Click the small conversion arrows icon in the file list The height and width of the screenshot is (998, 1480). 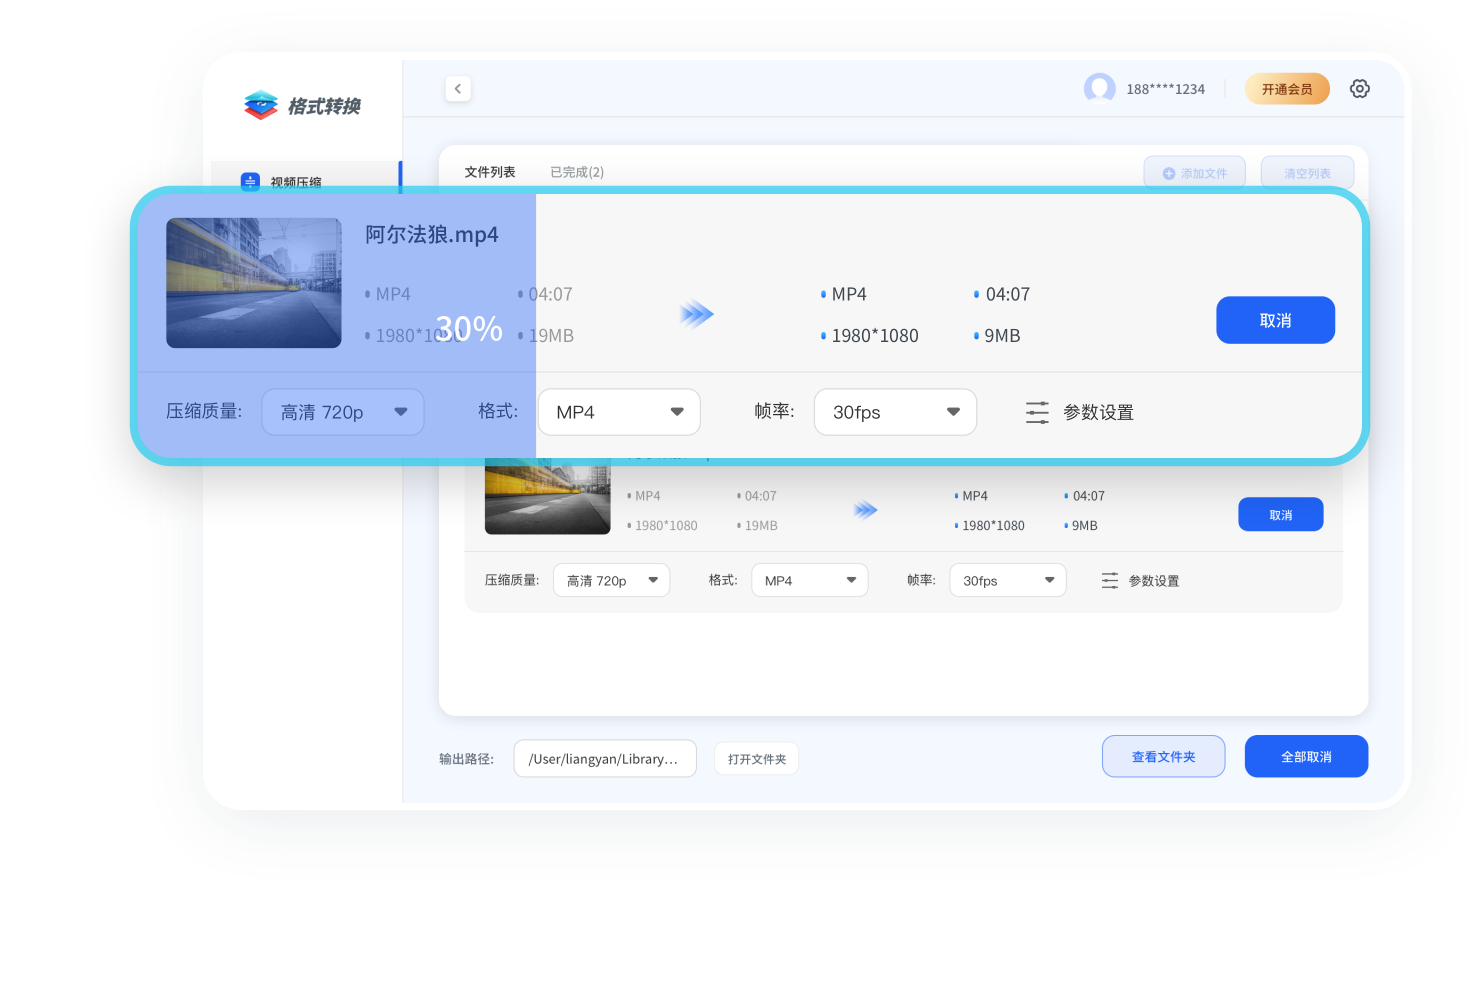pyautogui.click(x=866, y=510)
